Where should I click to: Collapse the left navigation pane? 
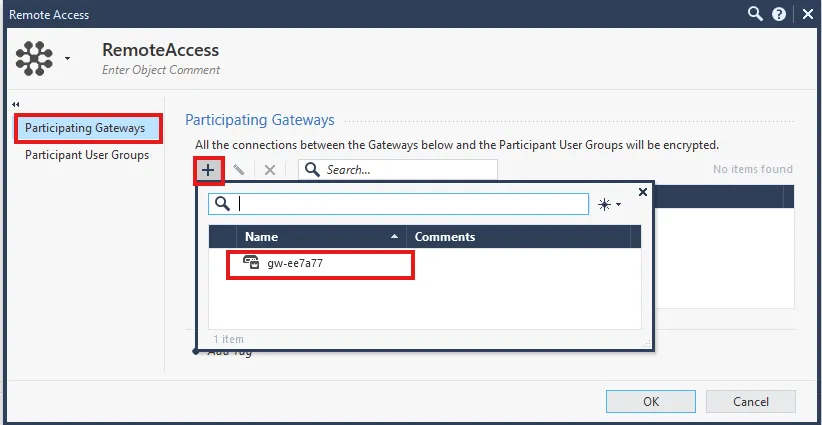point(16,104)
